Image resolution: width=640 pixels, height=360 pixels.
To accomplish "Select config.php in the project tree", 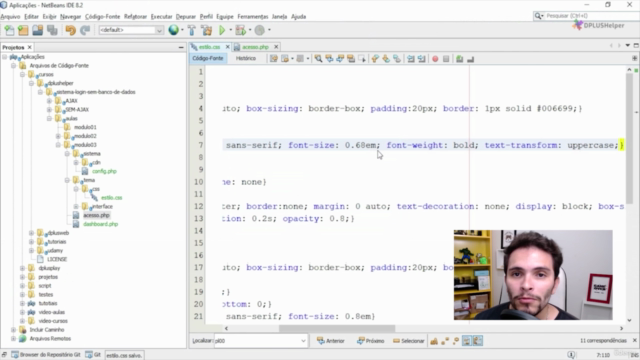I will click(x=104, y=171).
